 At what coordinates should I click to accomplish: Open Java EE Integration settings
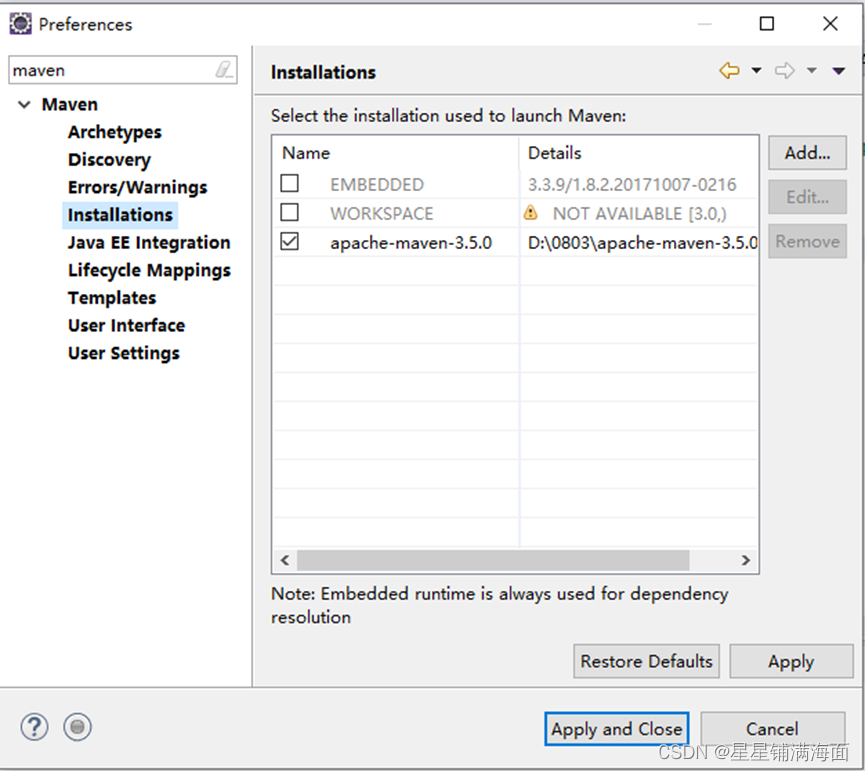pos(149,243)
